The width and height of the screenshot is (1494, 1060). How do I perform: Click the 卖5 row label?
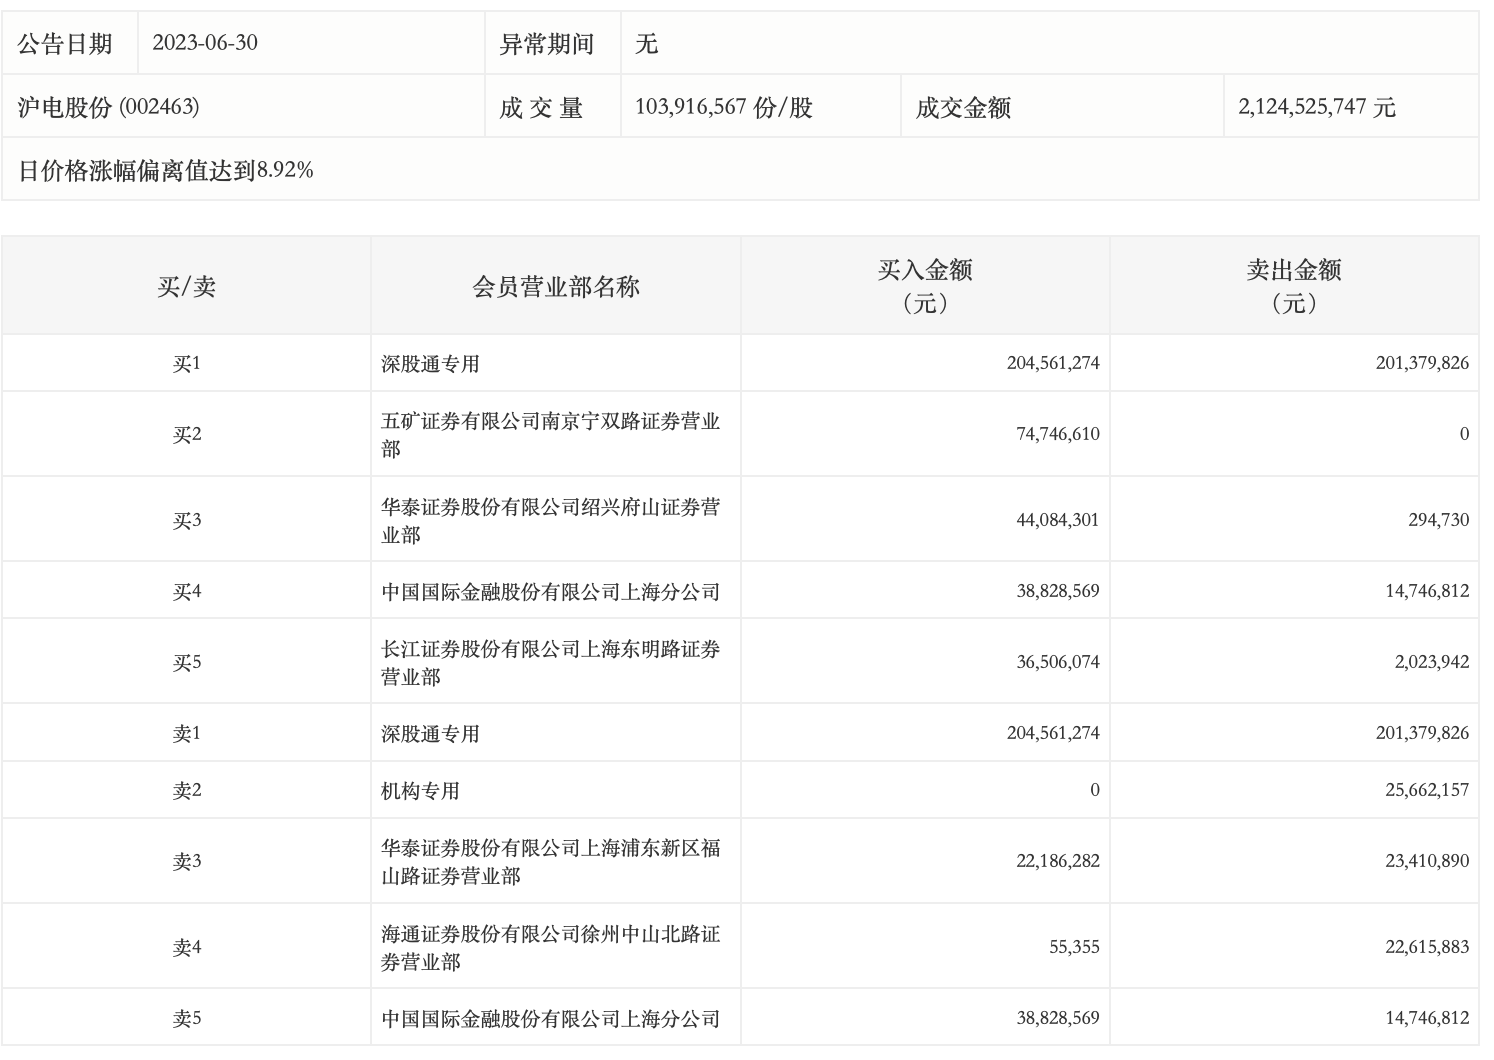pyautogui.click(x=186, y=1019)
